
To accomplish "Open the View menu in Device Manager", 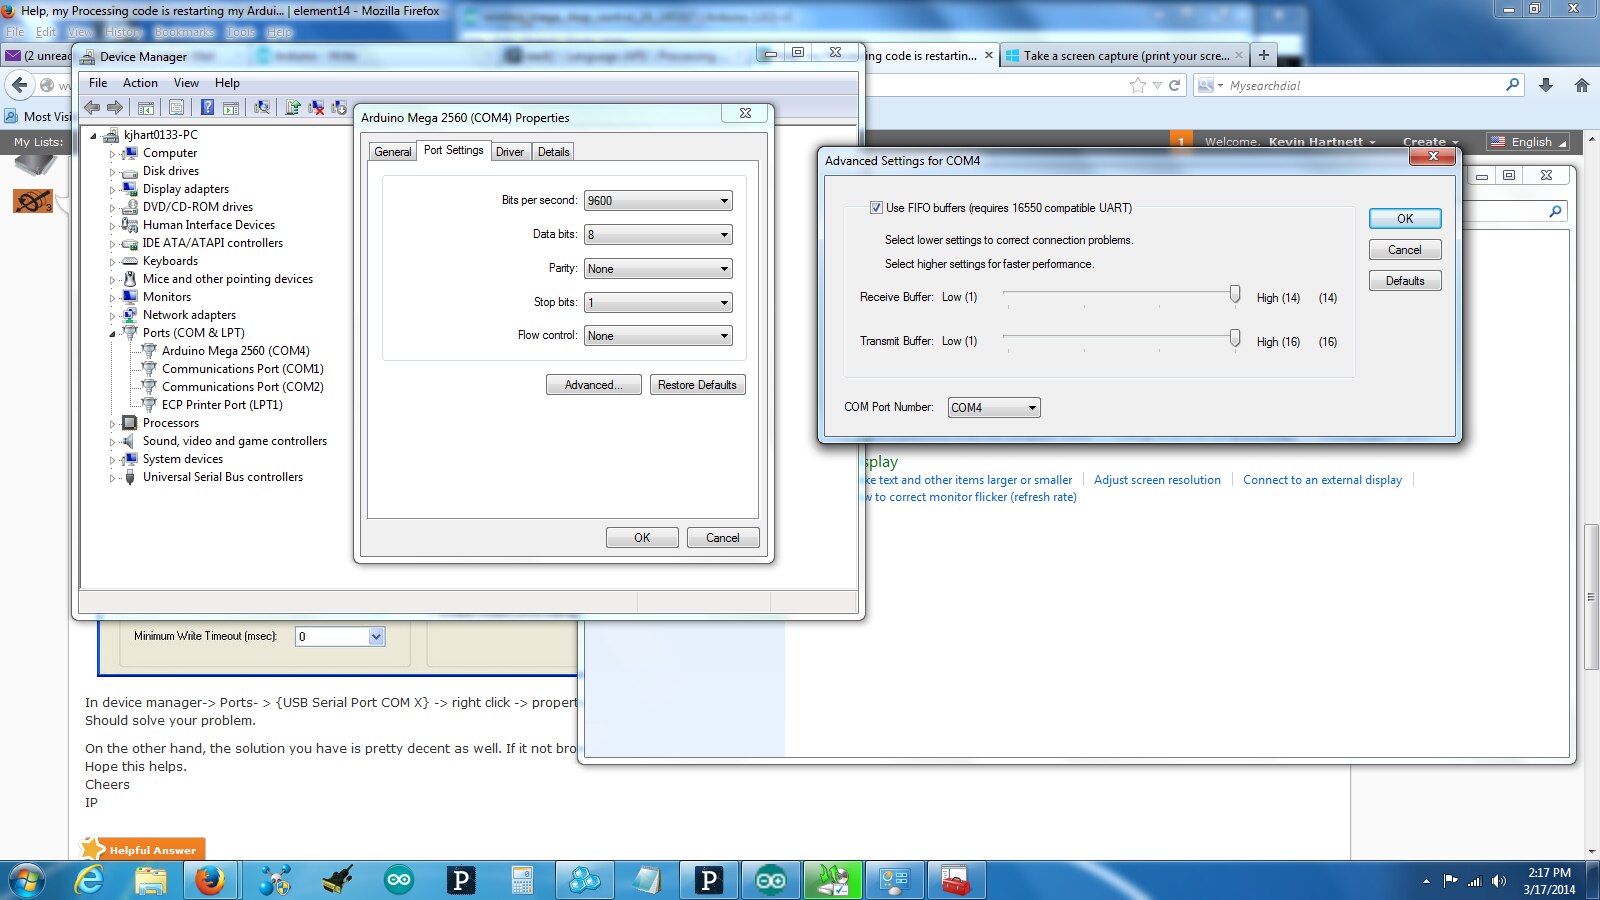I will pyautogui.click(x=186, y=83).
